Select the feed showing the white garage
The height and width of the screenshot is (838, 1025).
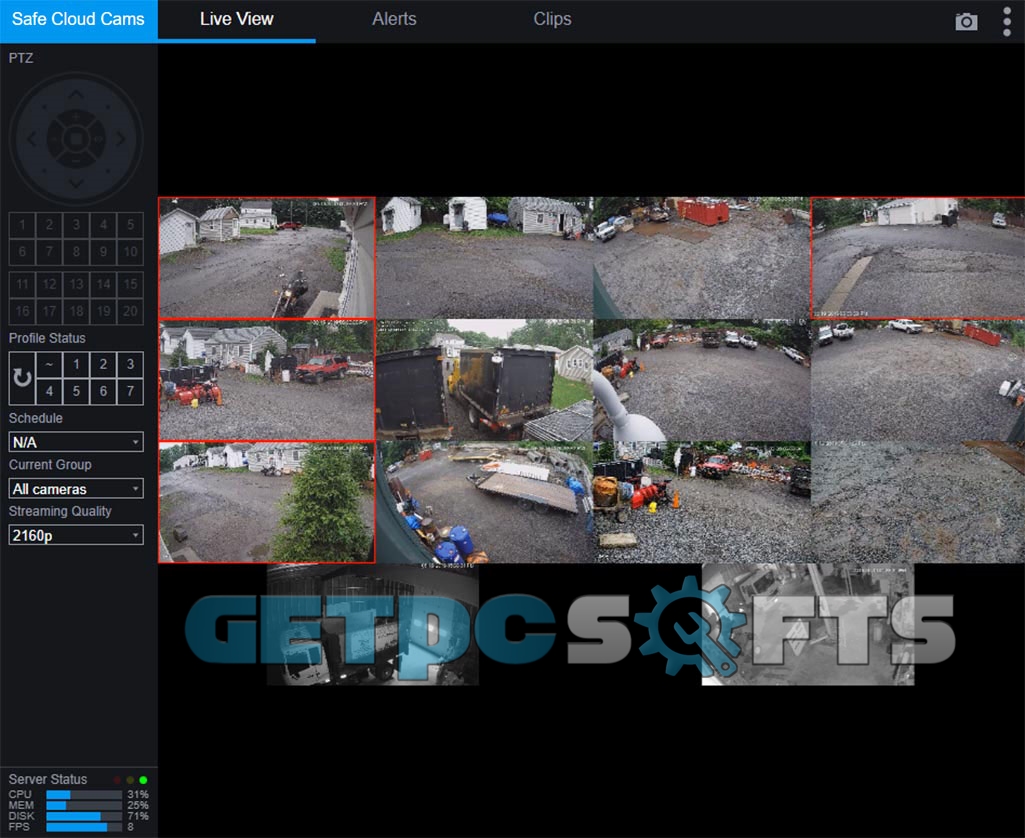pyautogui.click(x=918, y=258)
